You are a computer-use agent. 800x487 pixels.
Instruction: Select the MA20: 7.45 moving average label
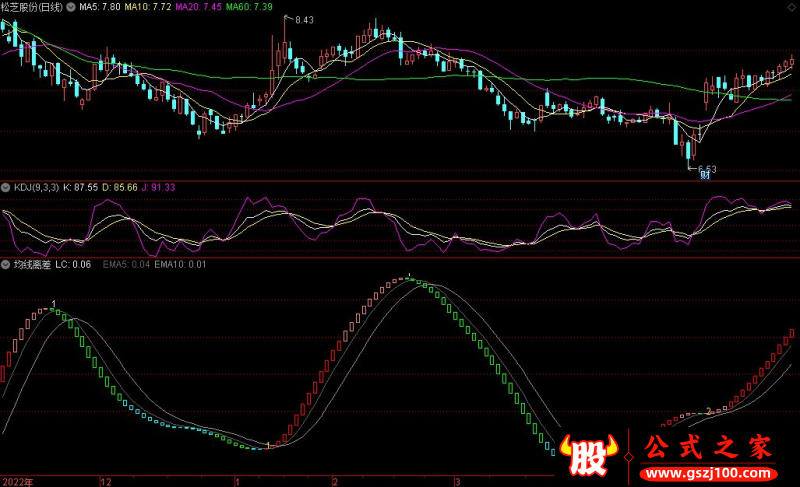click(199, 7)
